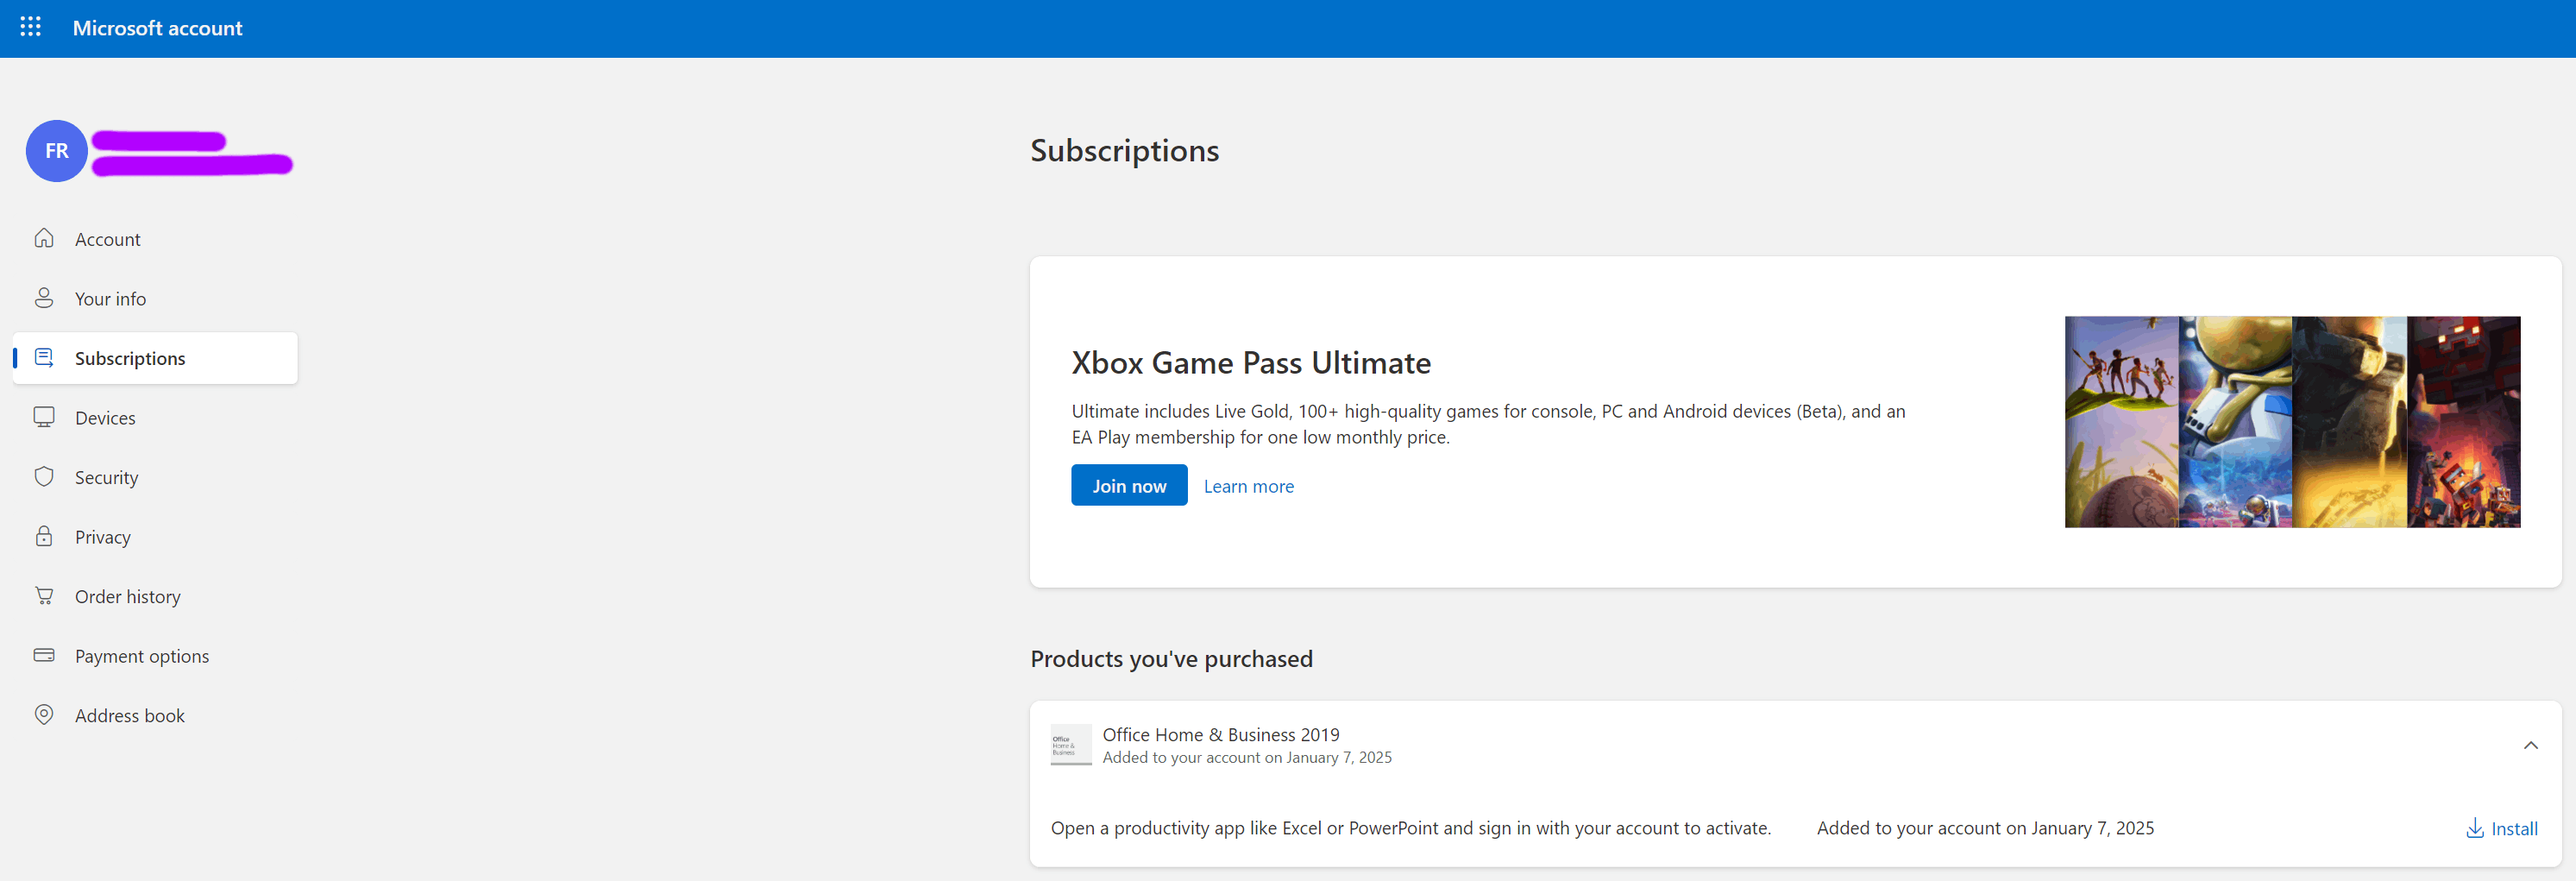Select Subscriptions in the sidebar

click(155, 358)
